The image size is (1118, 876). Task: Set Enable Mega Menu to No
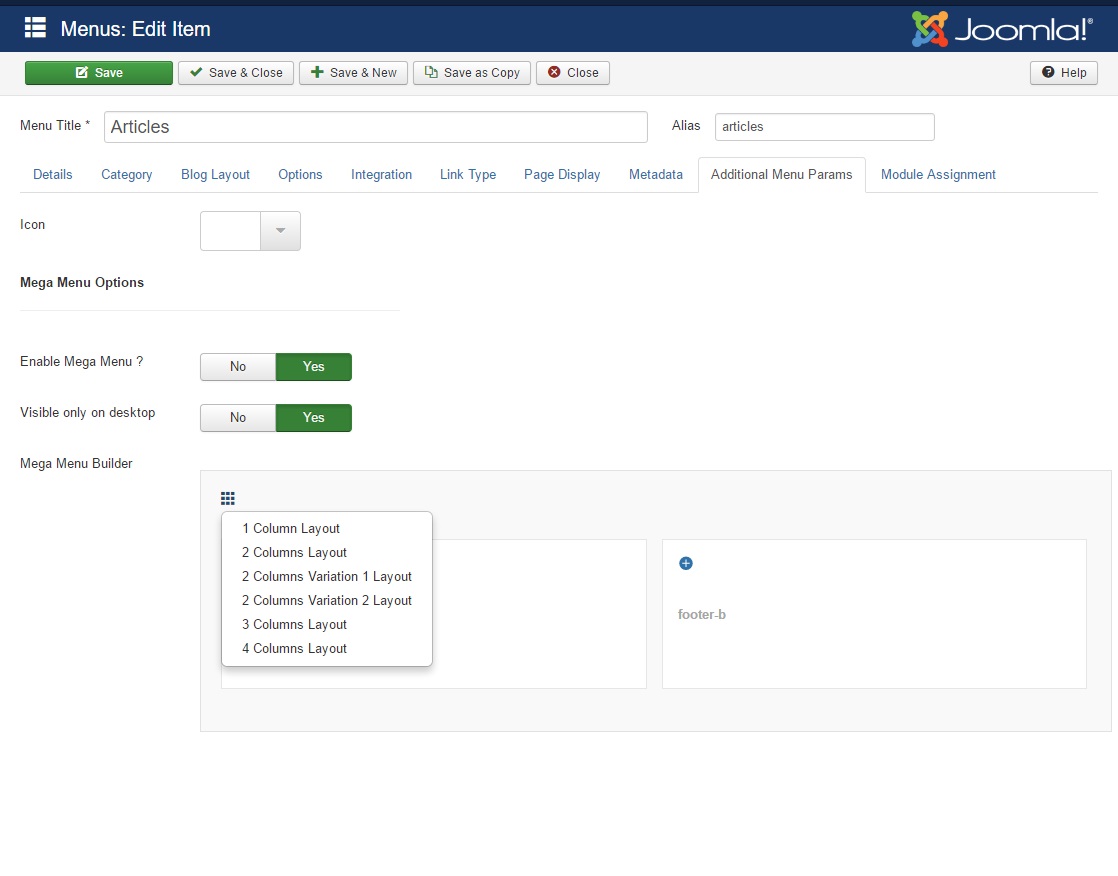point(238,367)
